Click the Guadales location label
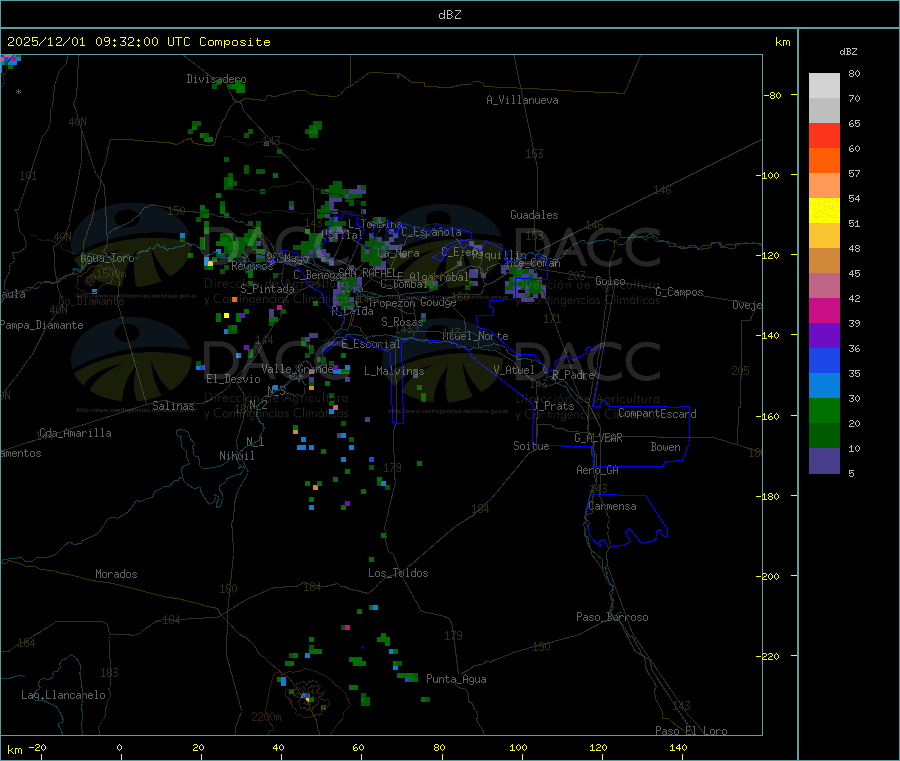The image size is (900, 761). click(534, 215)
